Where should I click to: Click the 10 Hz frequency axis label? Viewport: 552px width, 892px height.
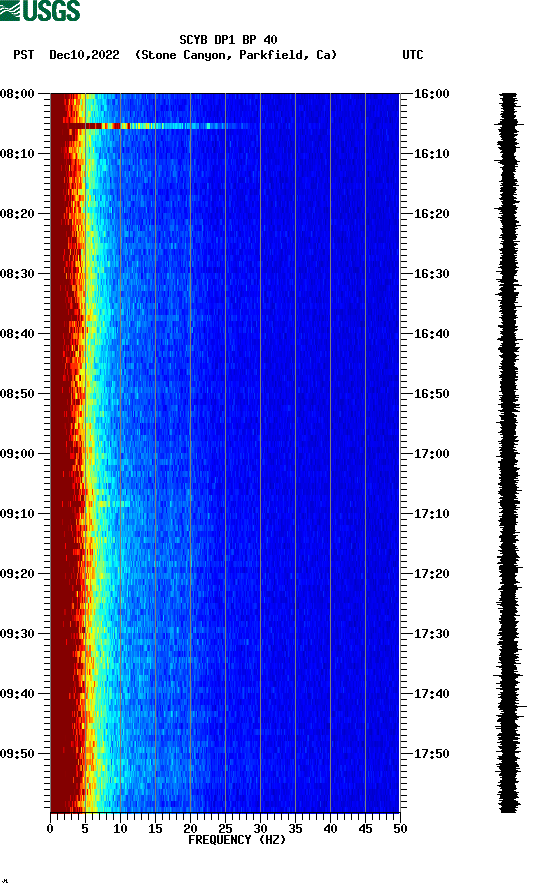[x=120, y=829]
